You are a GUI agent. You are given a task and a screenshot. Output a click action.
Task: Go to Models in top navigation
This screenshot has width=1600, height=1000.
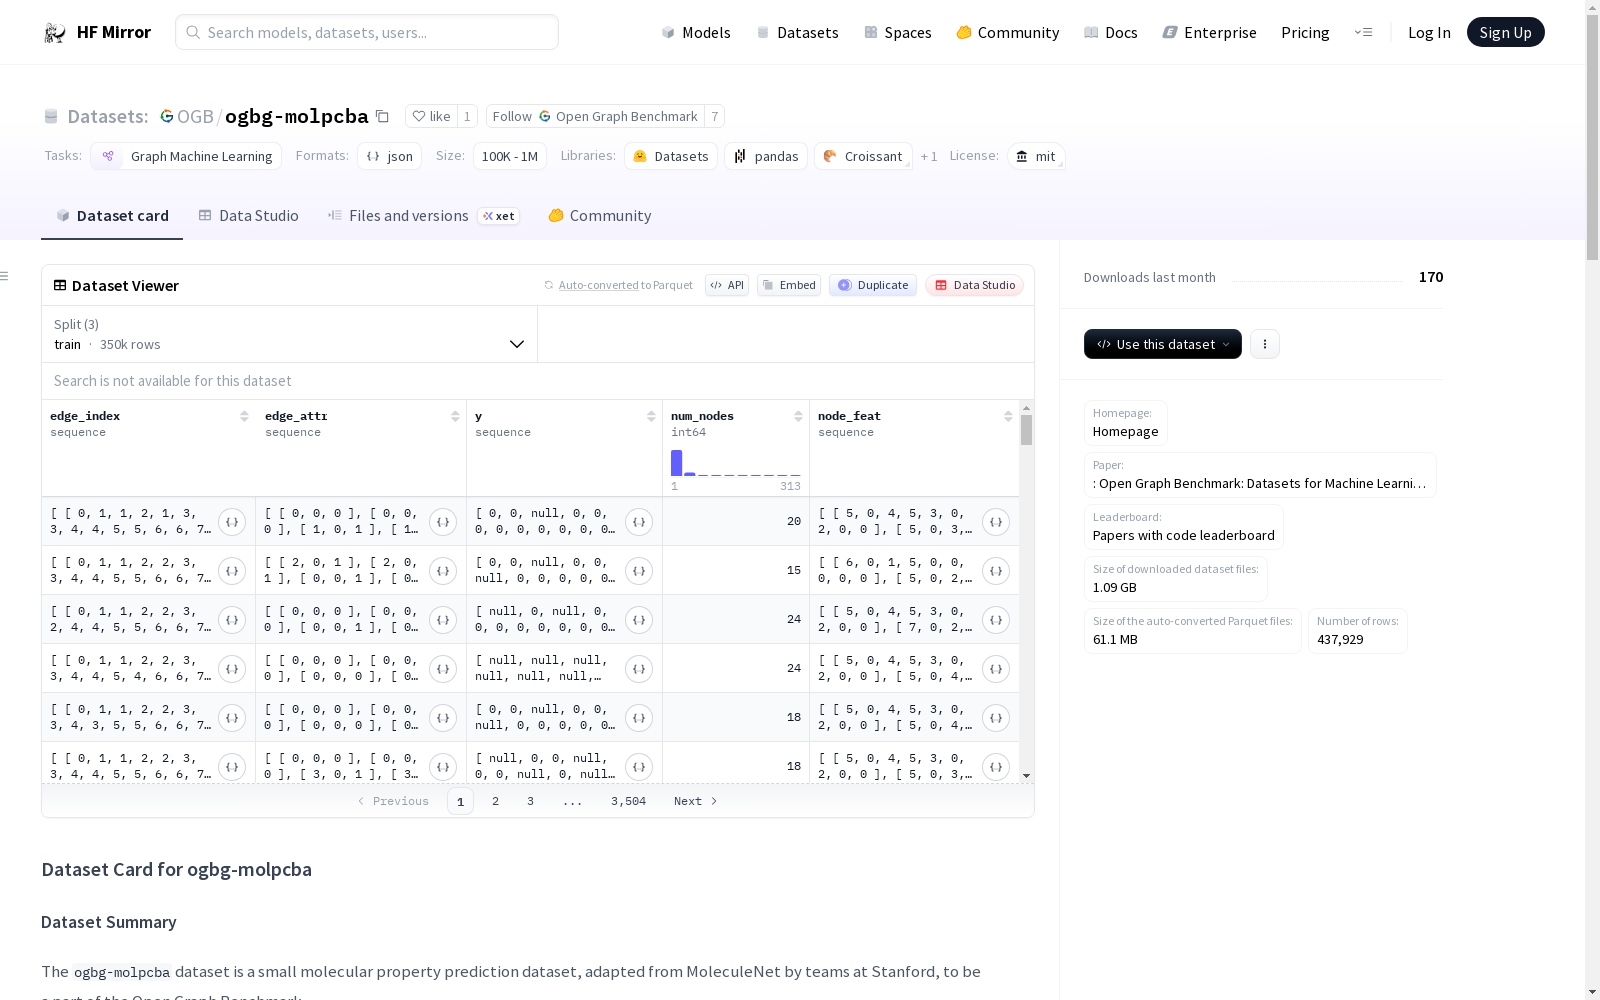pos(696,32)
